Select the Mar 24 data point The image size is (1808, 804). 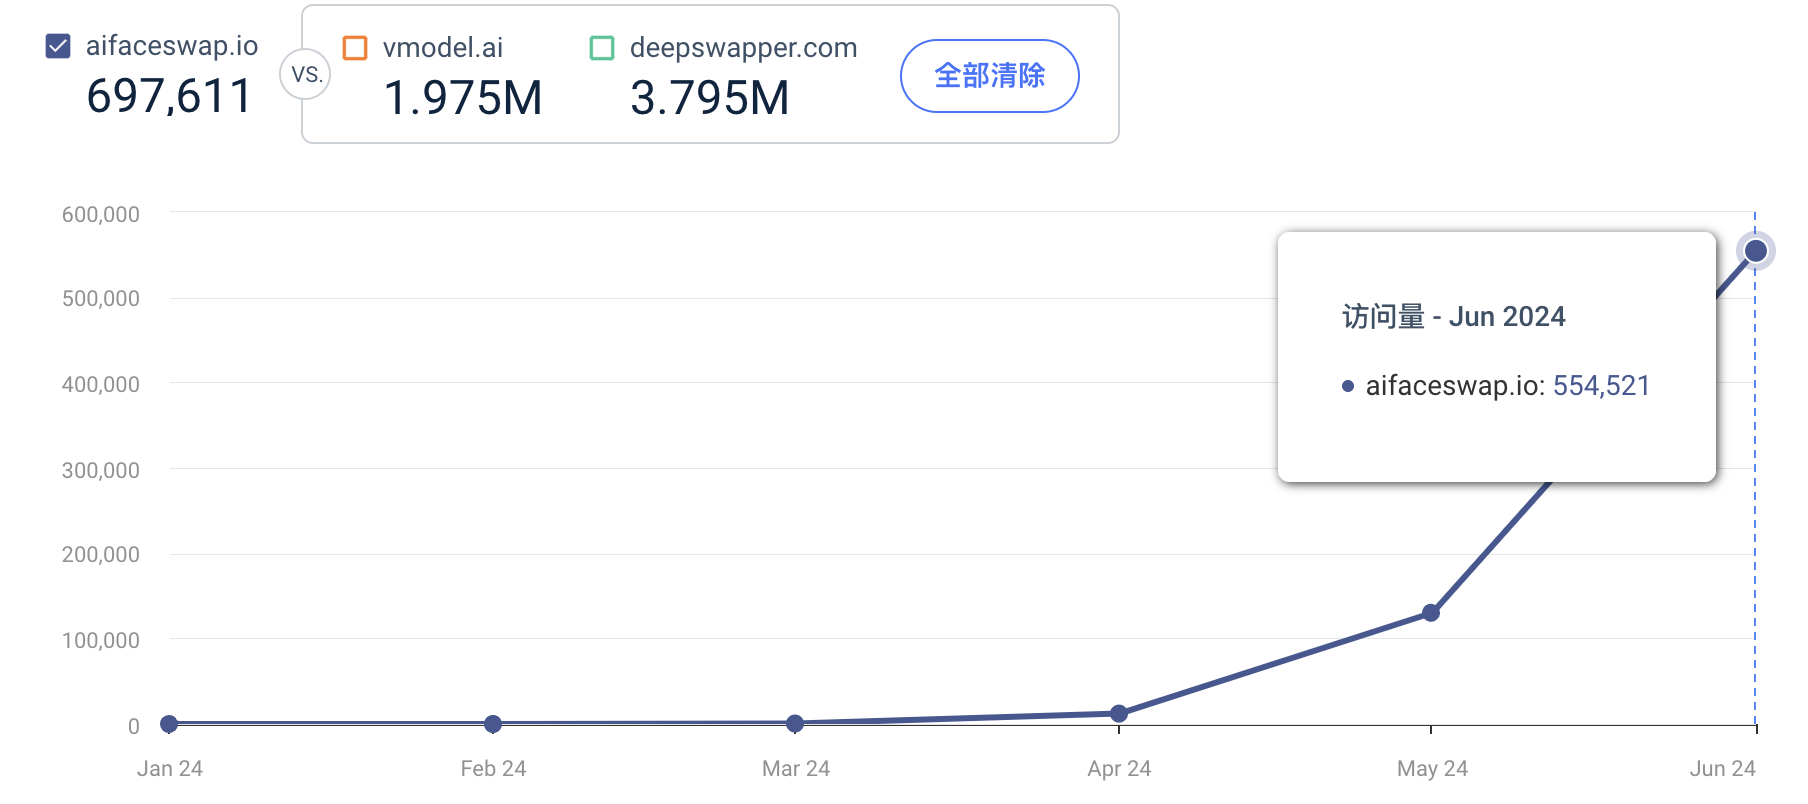(x=795, y=723)
